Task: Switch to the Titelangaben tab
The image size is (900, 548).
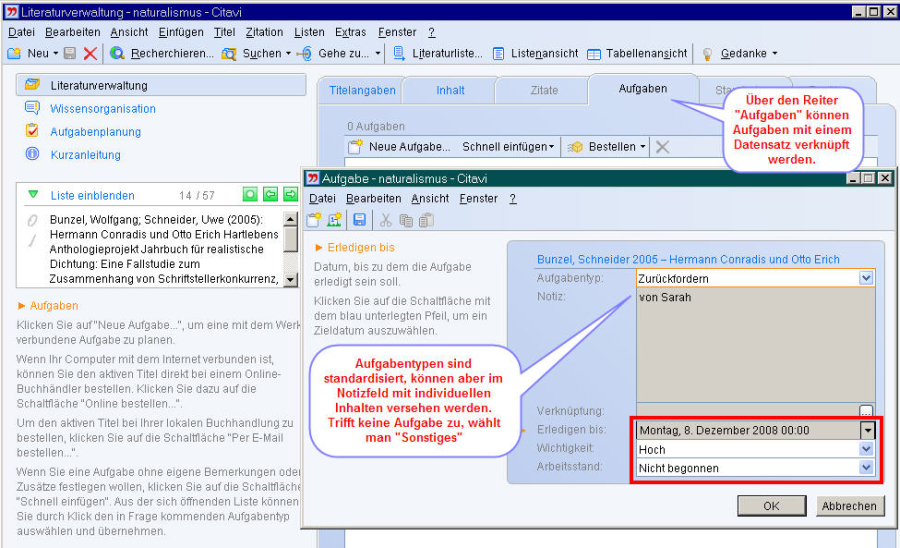Action: pyautogui.click(x=362, y=90)
